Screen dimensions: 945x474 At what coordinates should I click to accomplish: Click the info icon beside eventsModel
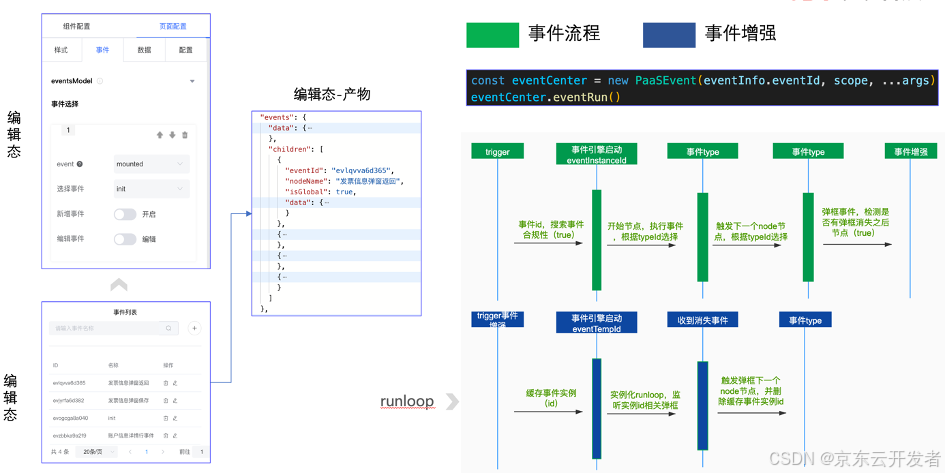[x=100, y=81]
